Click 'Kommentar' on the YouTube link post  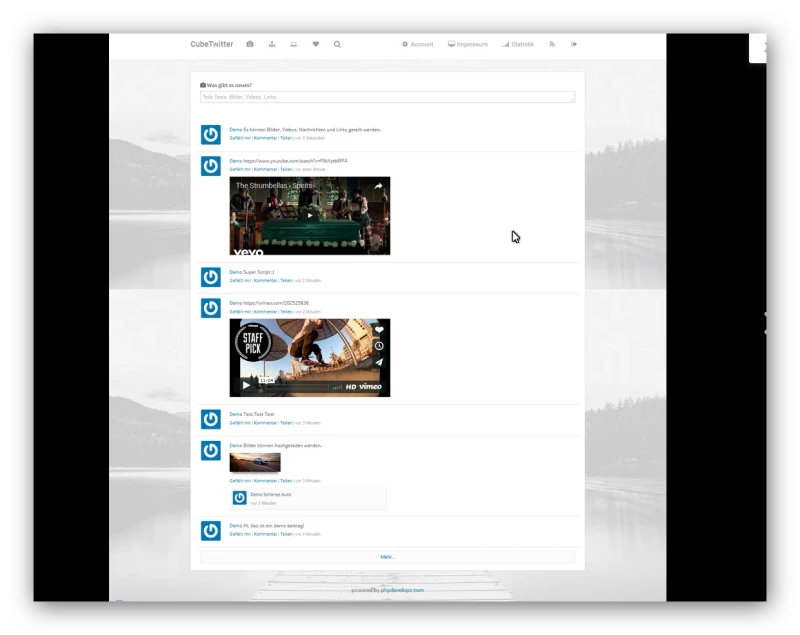coord(265,169)
